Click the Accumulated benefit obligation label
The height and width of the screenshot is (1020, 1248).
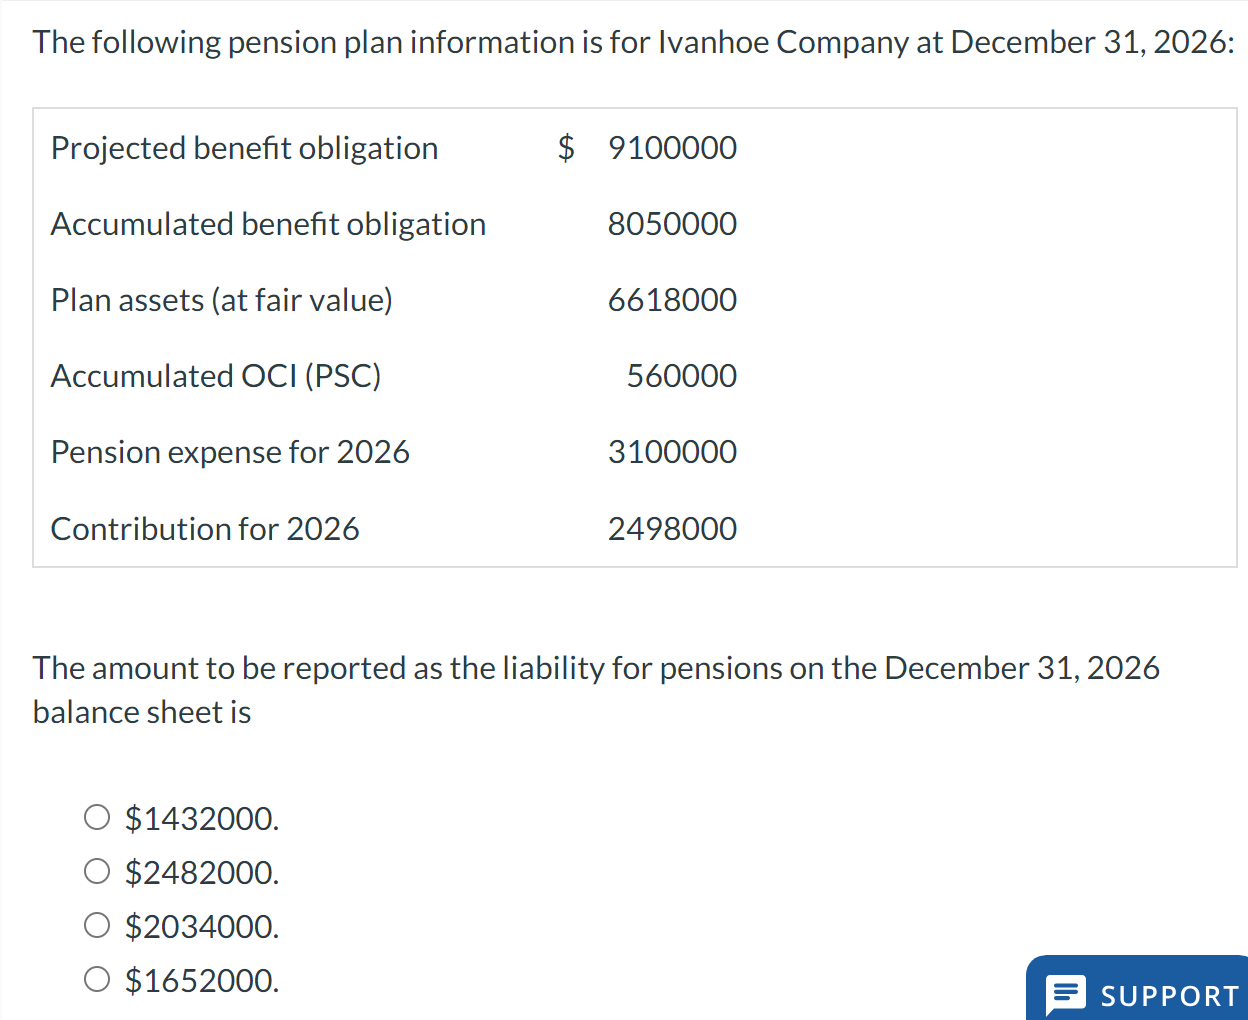268,224
